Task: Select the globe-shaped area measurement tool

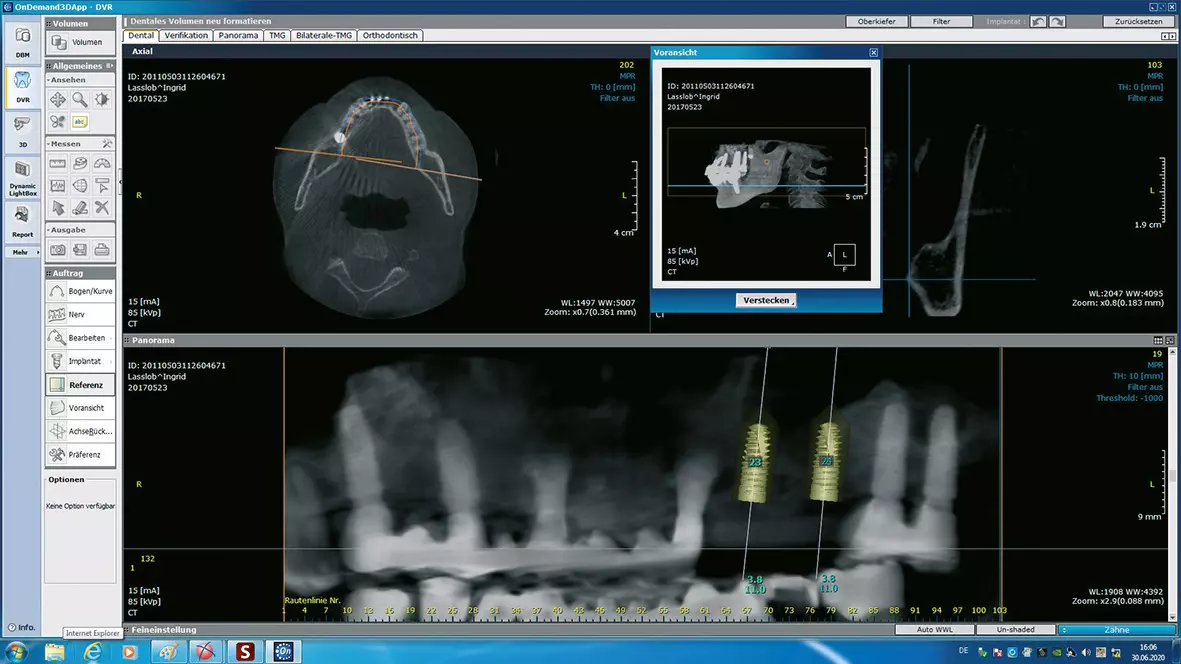Action: tap(80, 185)
